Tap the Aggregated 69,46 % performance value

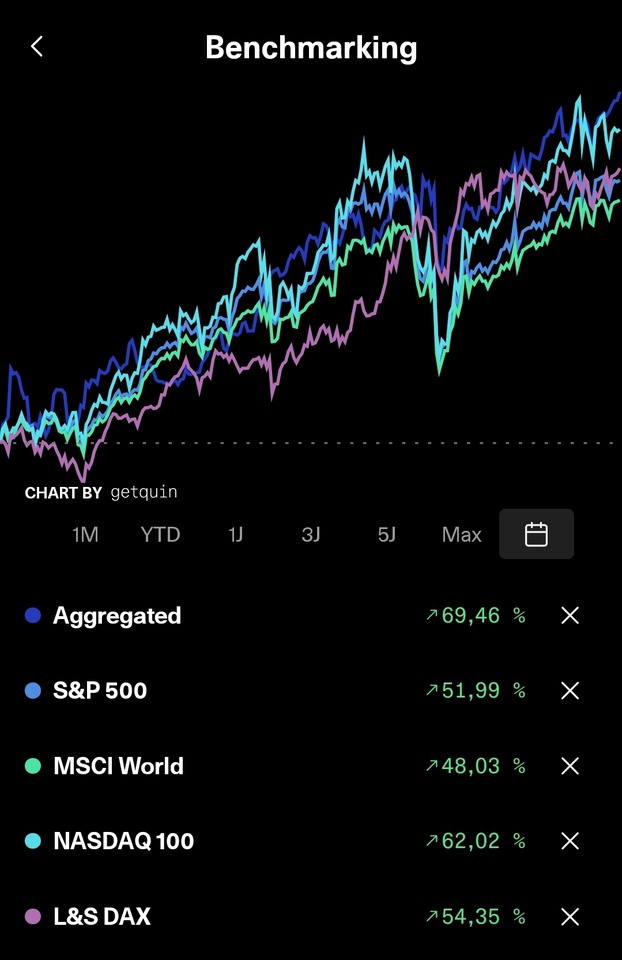475,616
